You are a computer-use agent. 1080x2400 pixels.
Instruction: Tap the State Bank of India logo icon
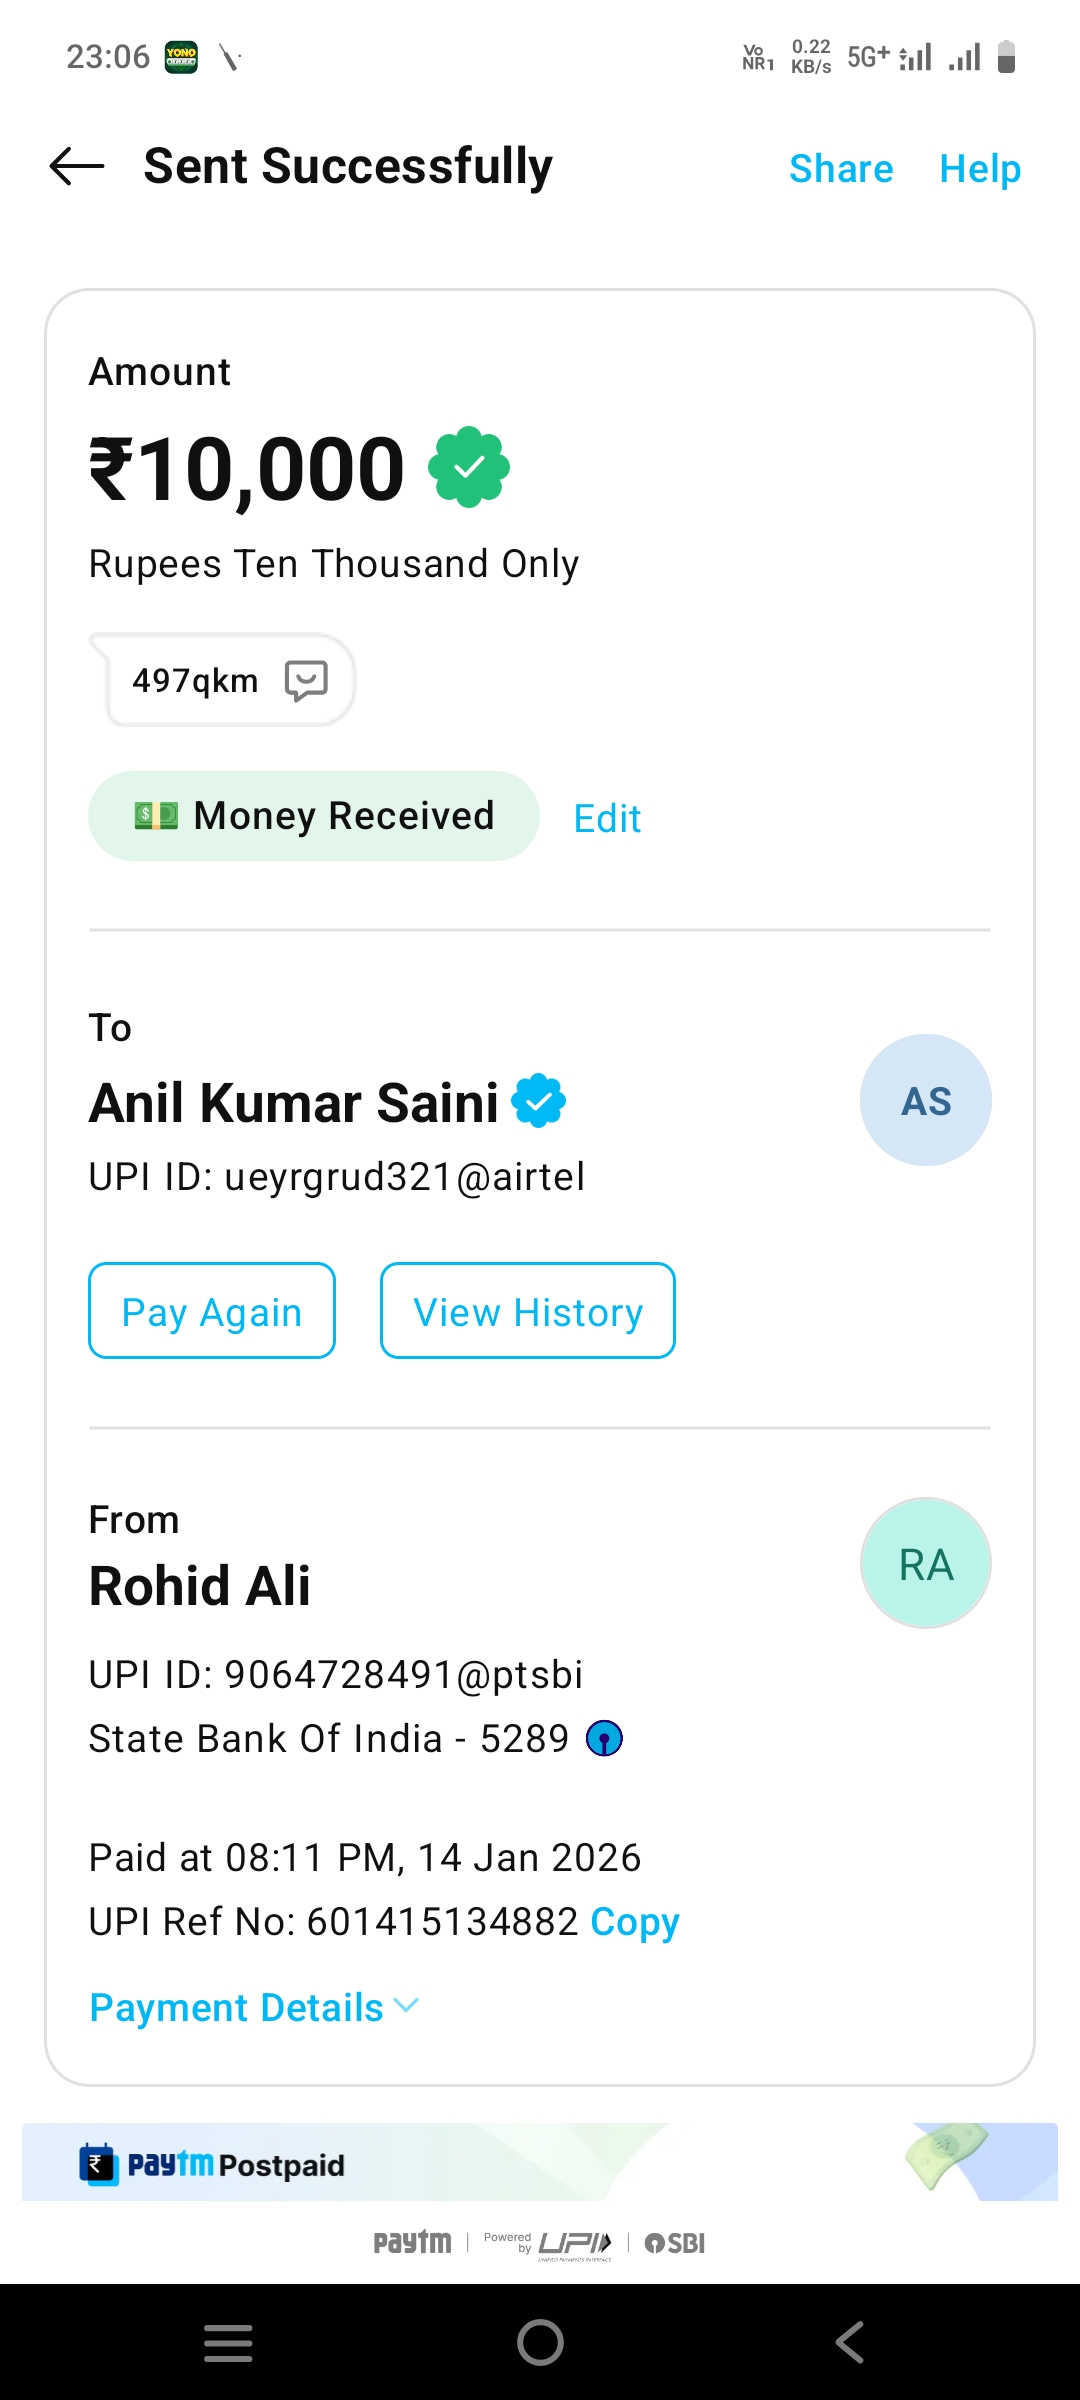coord(604,1739)
